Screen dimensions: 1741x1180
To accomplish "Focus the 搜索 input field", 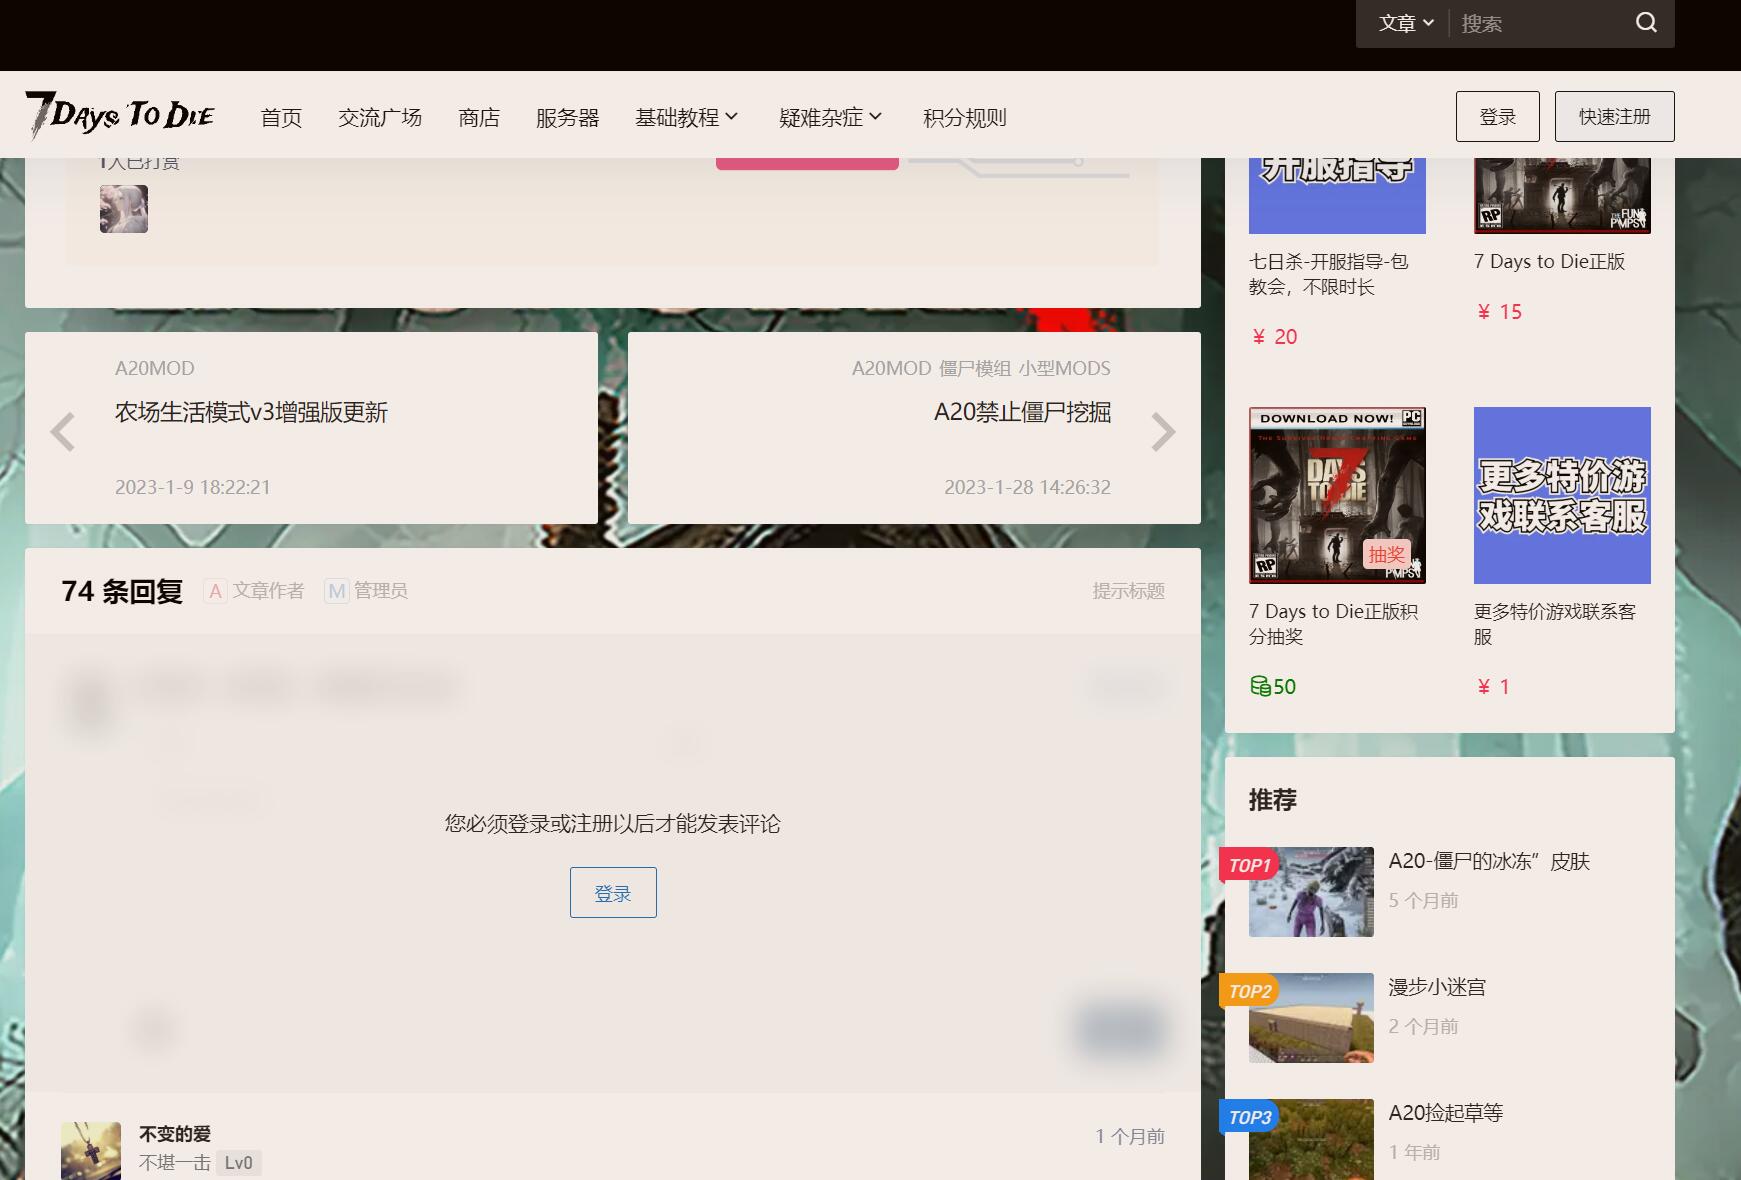I will point(1540,23).
